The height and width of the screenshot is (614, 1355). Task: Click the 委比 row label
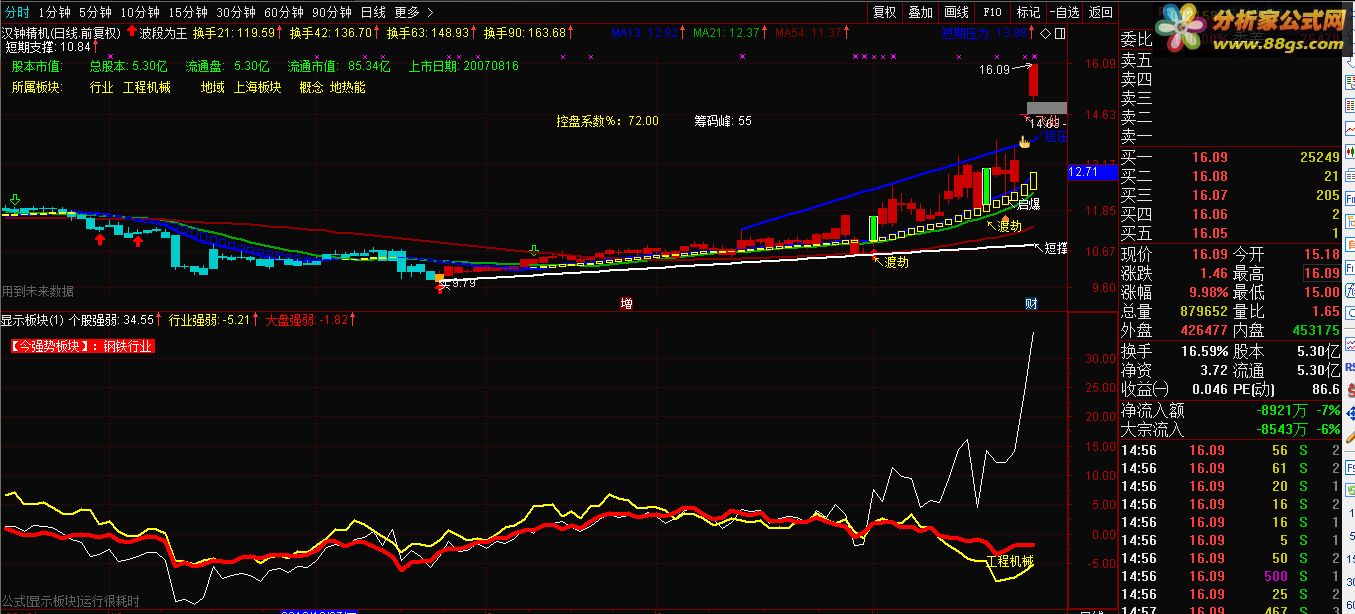coord(1136,41)
